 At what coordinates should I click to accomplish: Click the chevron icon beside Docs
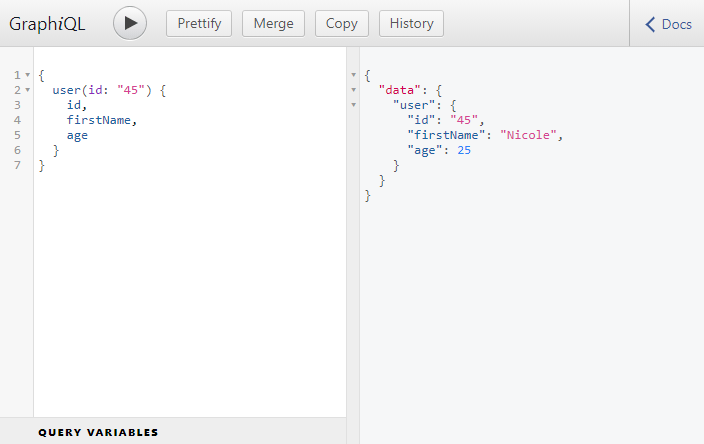coord(650,24)
